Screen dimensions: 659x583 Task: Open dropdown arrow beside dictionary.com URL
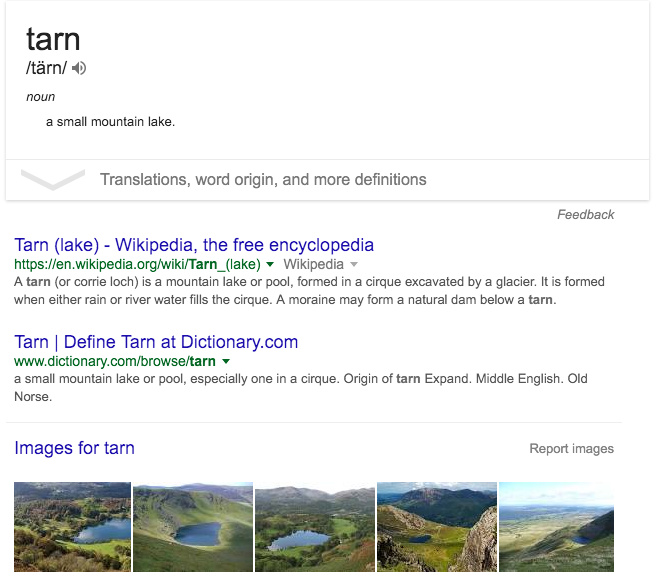pyautogui.click(x=226, y=362)
